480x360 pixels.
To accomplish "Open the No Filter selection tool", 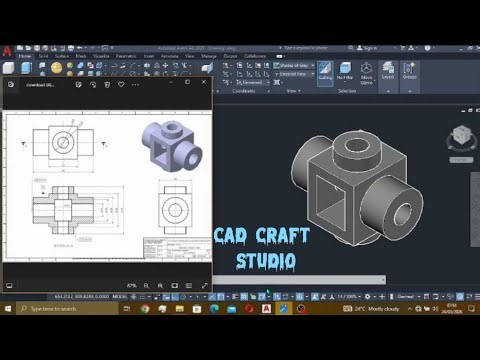I will click(345, 72).
